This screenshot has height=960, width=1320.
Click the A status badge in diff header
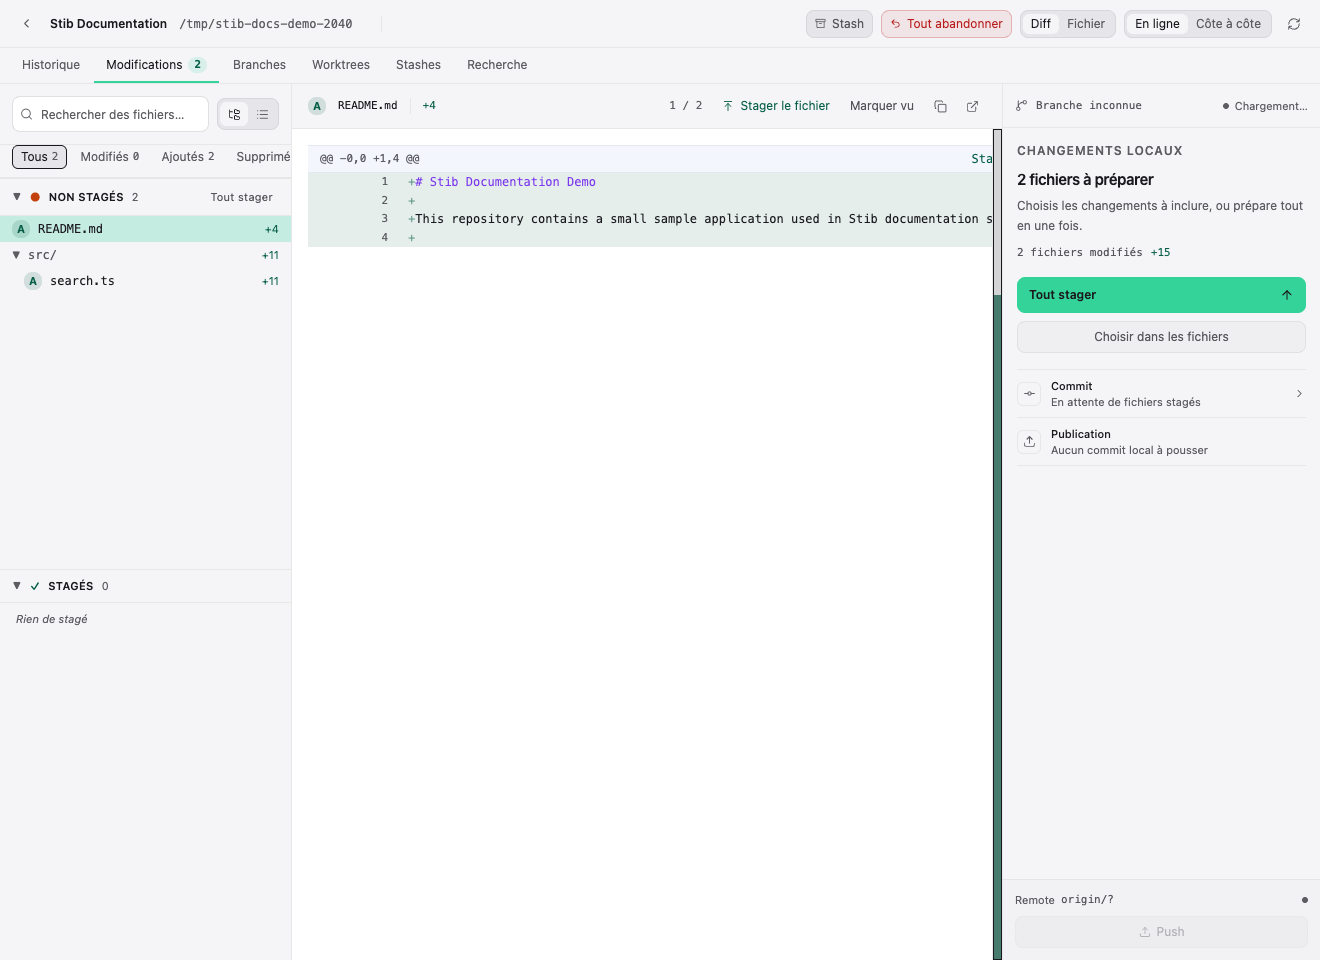coord(317,106)
